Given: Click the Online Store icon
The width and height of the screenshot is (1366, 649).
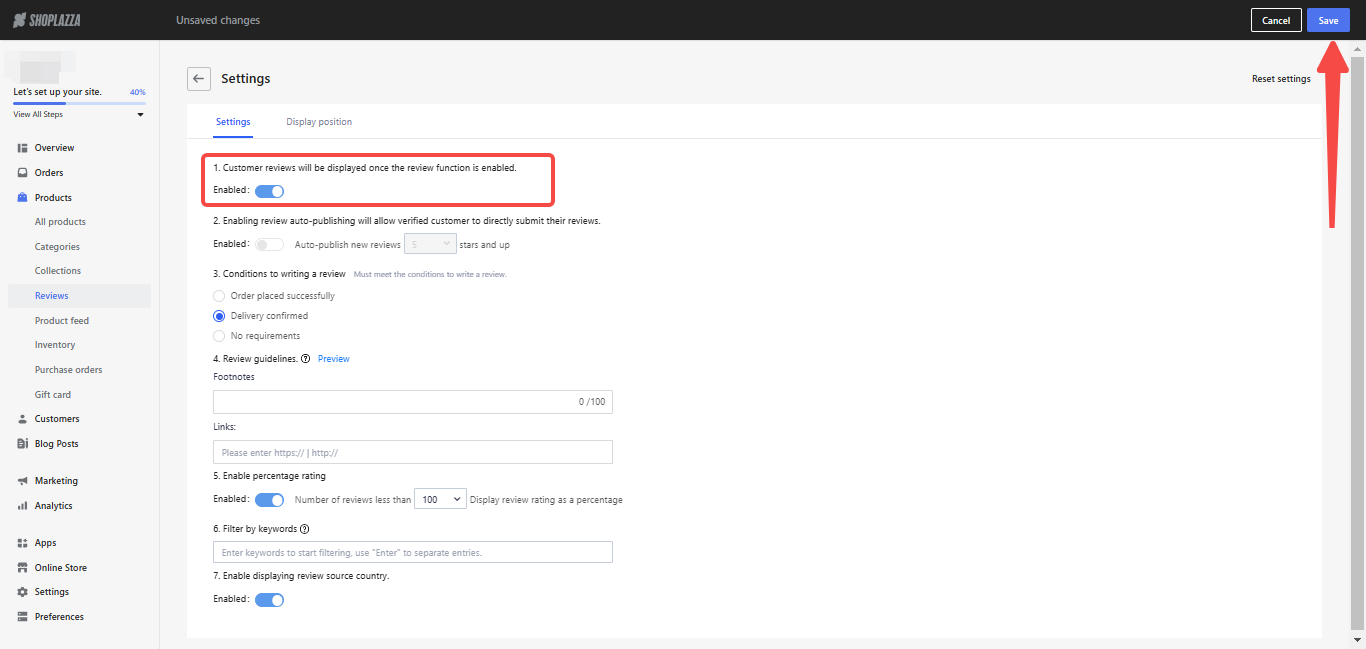Looking at the screenshot, I should click(22, 568).
